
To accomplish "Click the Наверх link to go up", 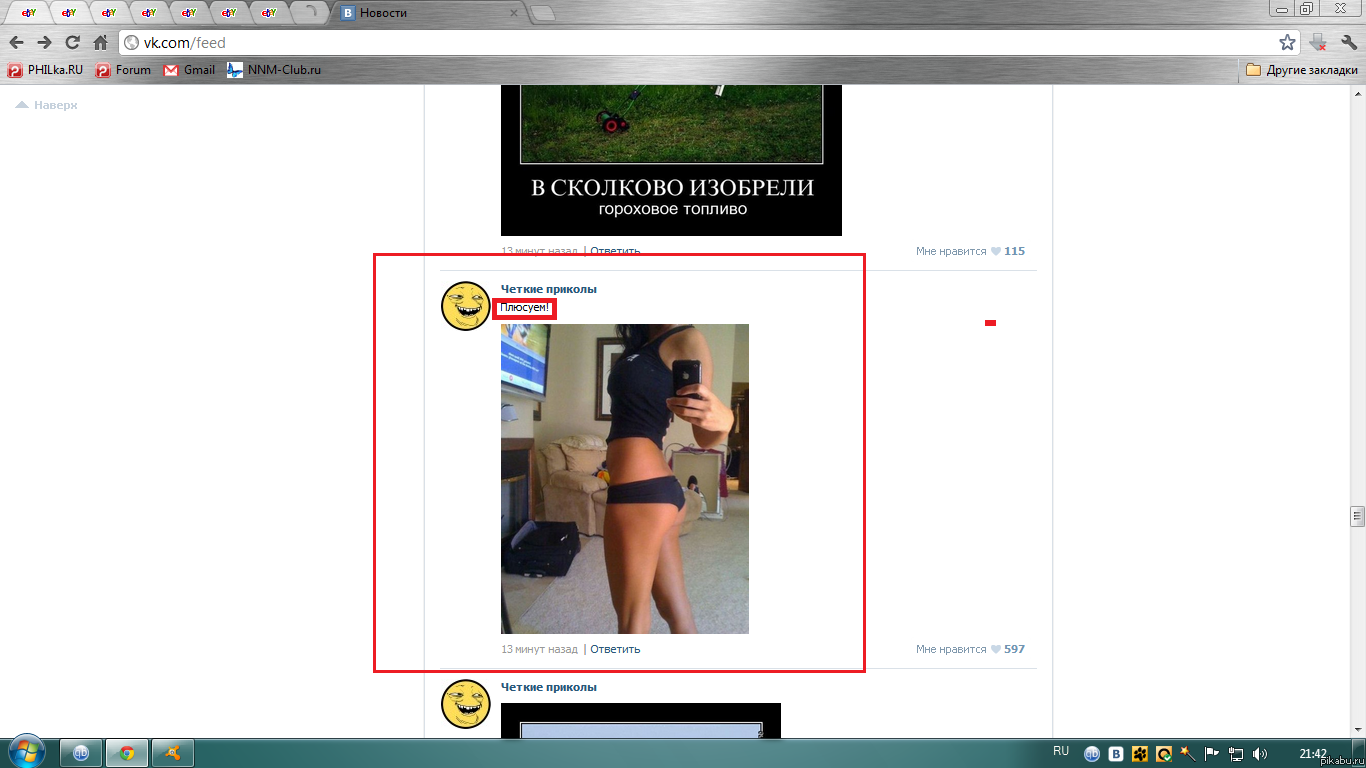I will [46, 105].
